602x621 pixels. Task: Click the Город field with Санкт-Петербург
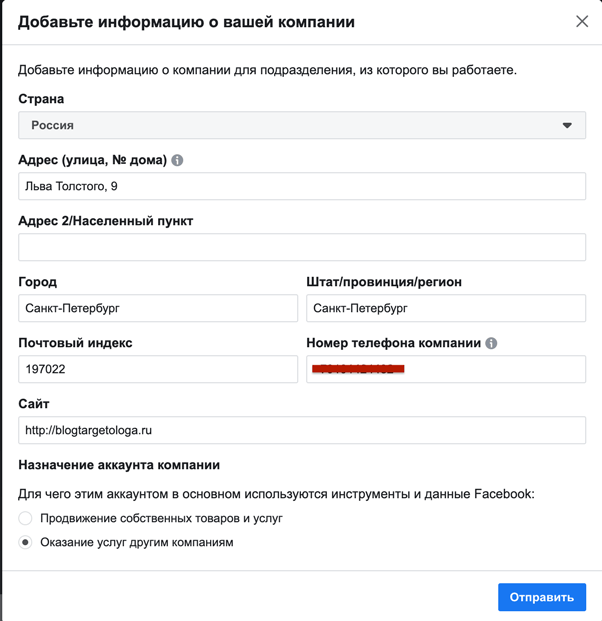(158, 309)
